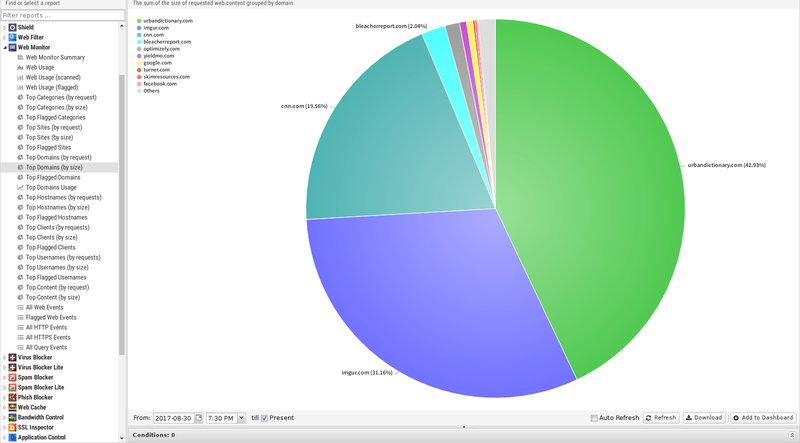Select Top Sites (by request) report

pos(53,127)
